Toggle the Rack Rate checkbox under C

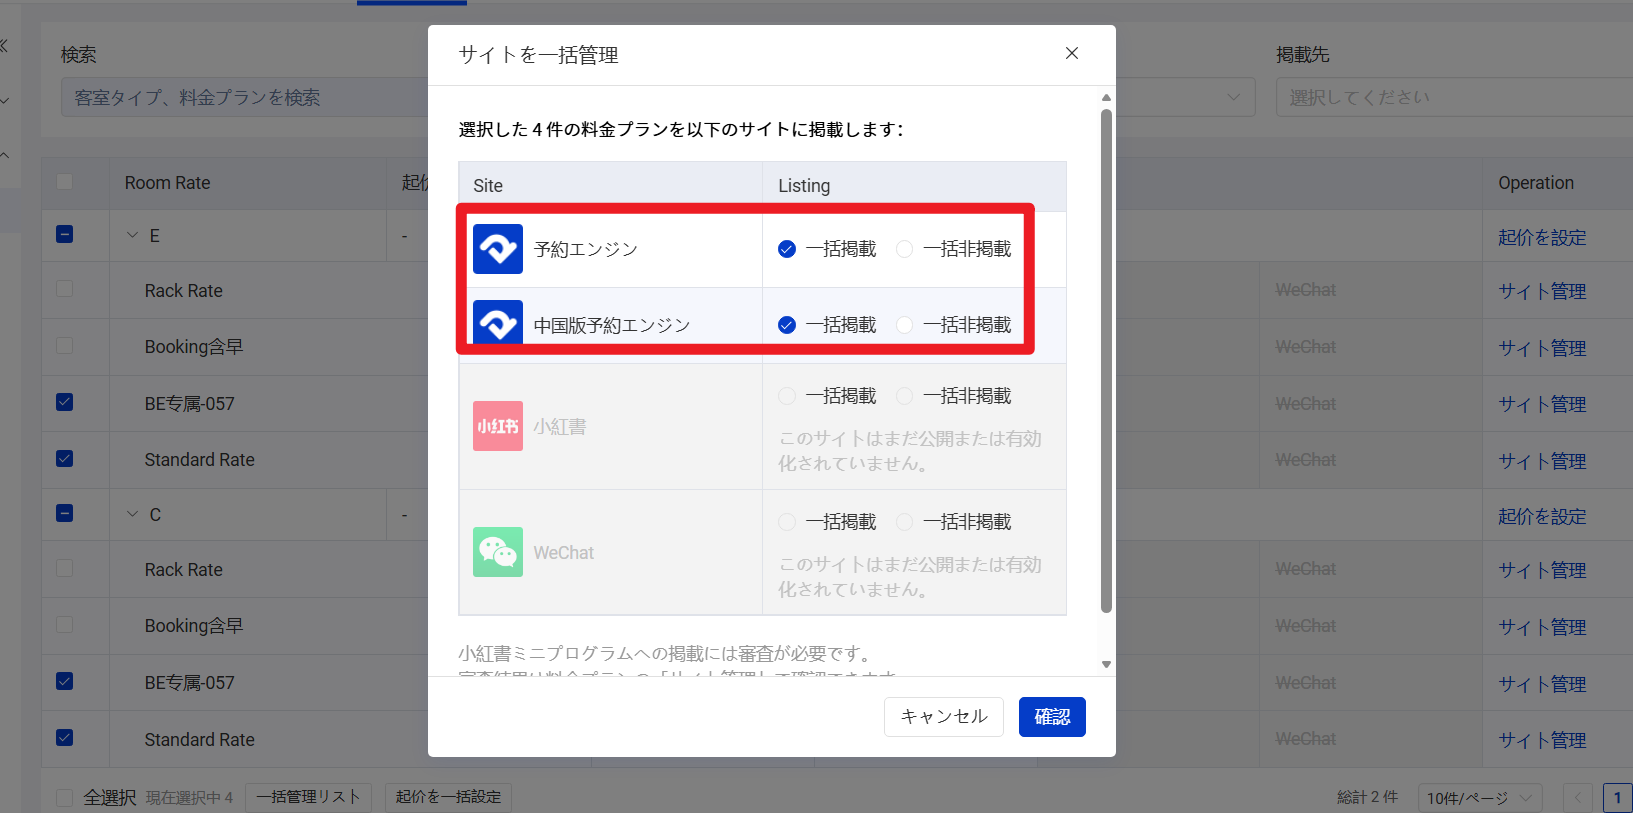(x=65, y=568)
